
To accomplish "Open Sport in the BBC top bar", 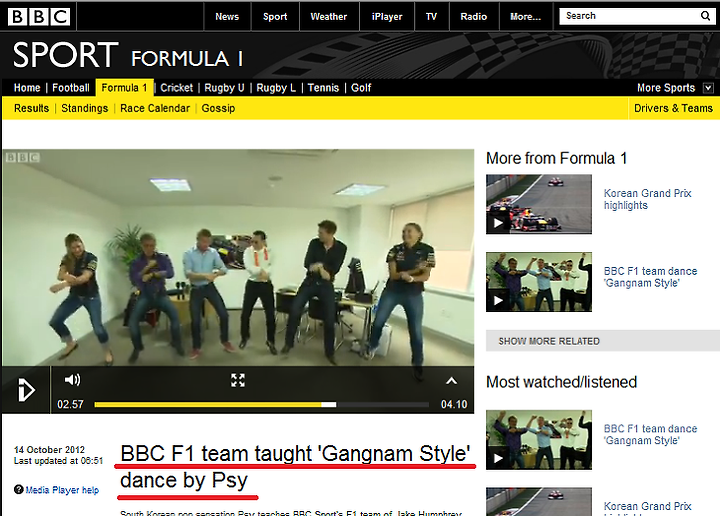I will point(275,17).
